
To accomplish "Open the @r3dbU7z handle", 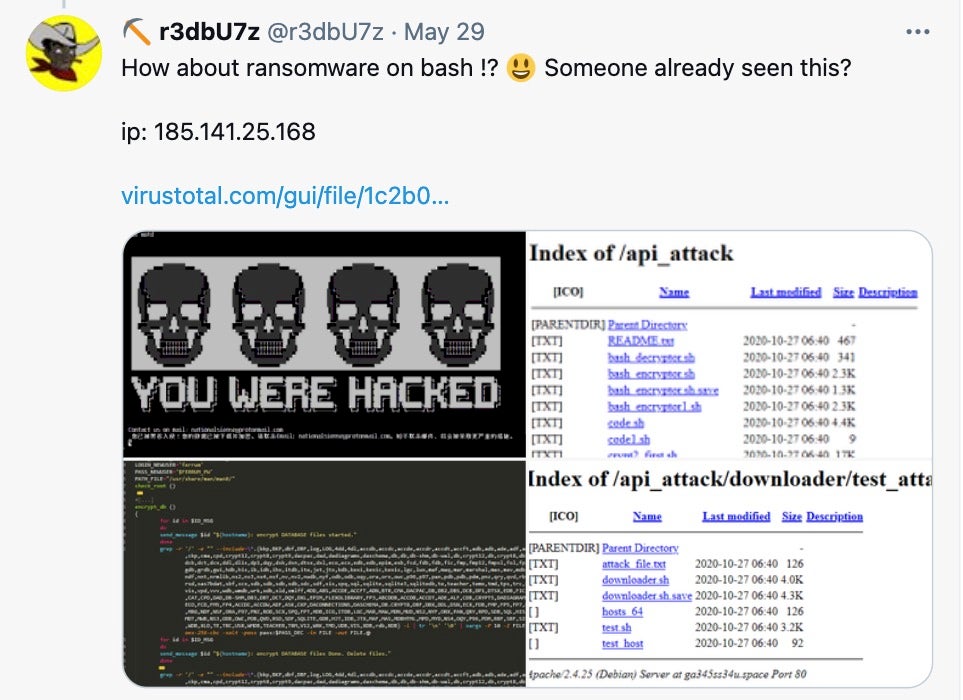I will [x=326, y=32].
